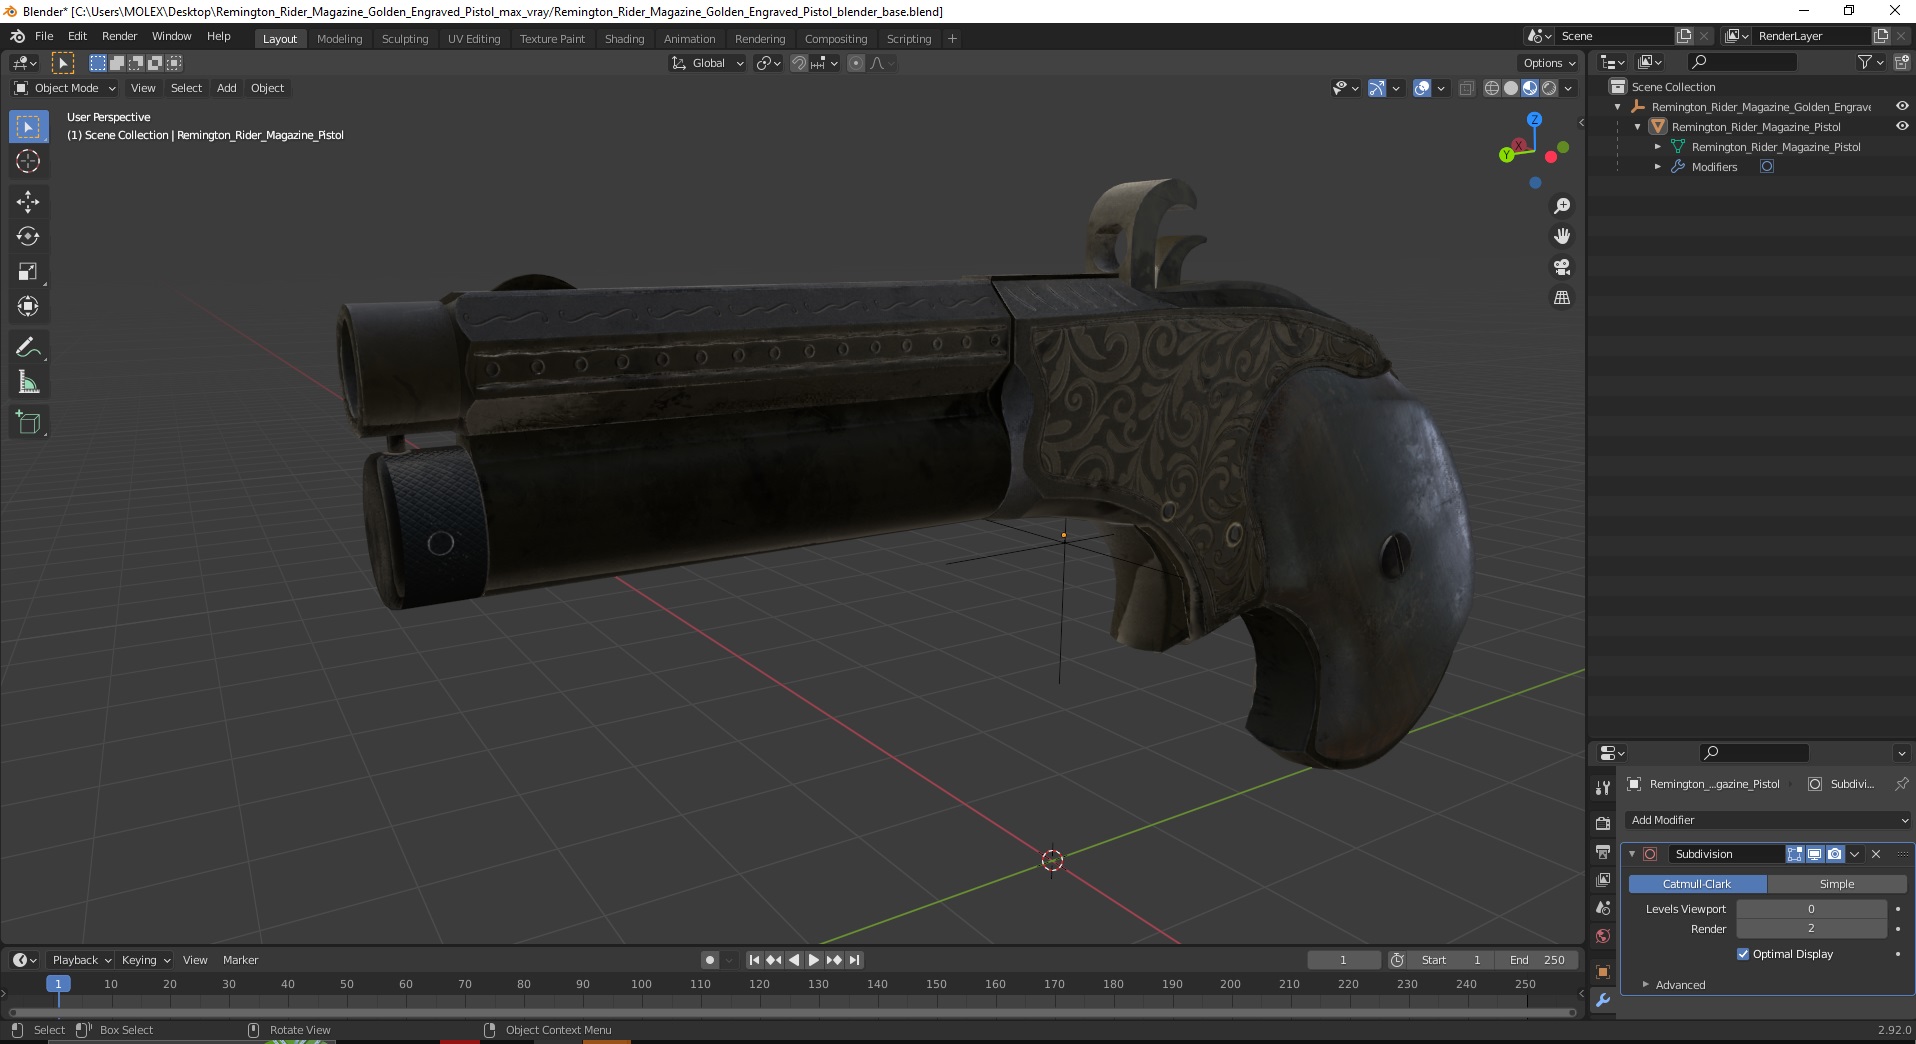Collapse the Subdivision modifier panel
This screenshot has width=1916, height=1044.
(x=1632, y=854)
